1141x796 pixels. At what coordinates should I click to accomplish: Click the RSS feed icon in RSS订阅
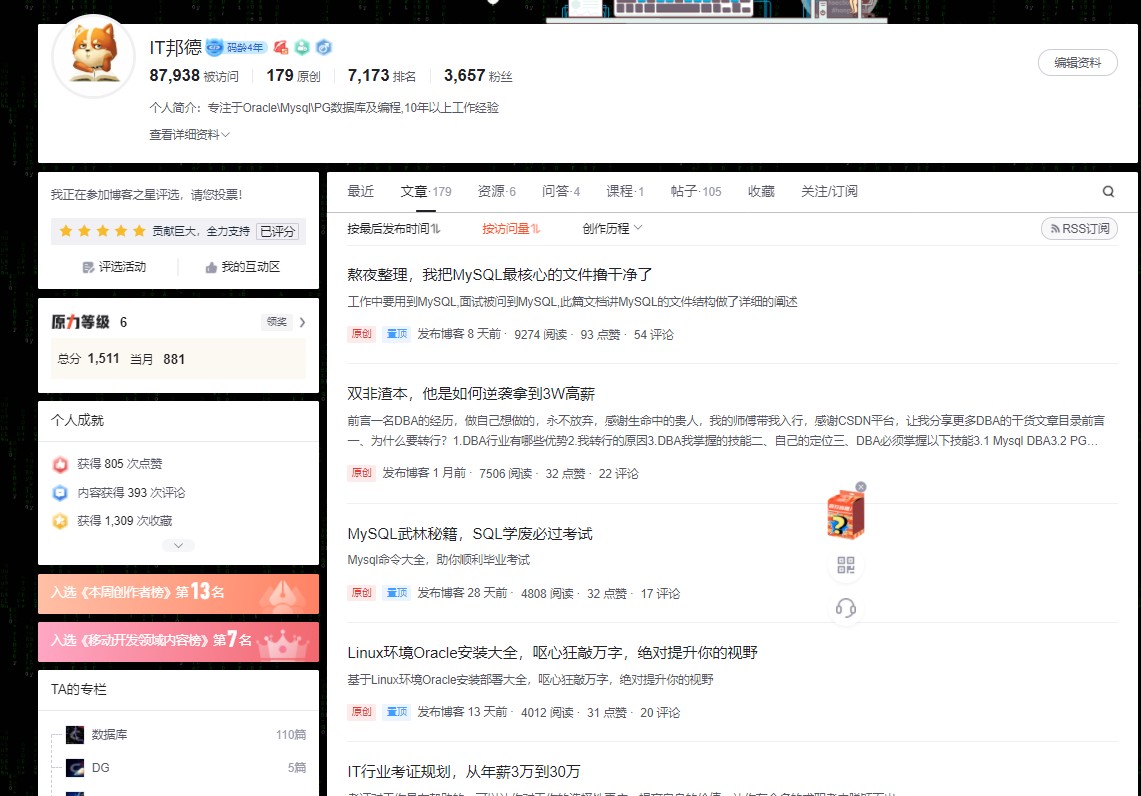(1055, 228)
